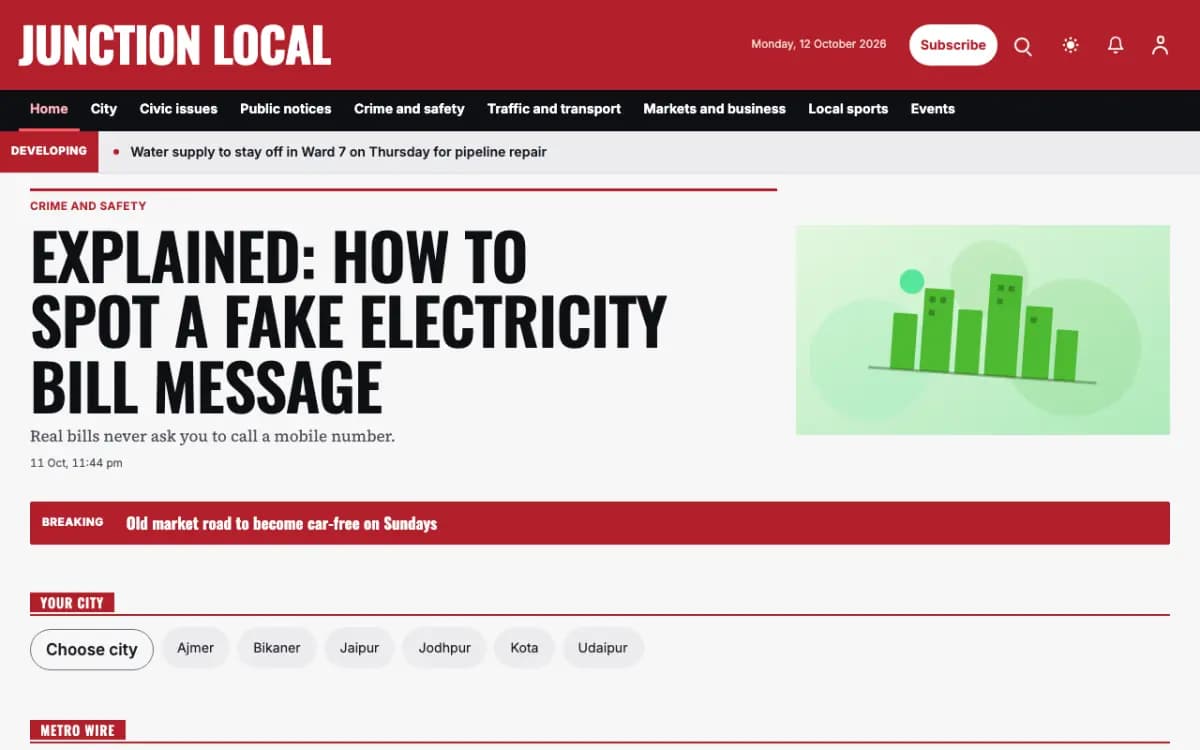Select the Jaipur city chip
The height and width of the screenshot is (750, 1200).
(360, 648)
